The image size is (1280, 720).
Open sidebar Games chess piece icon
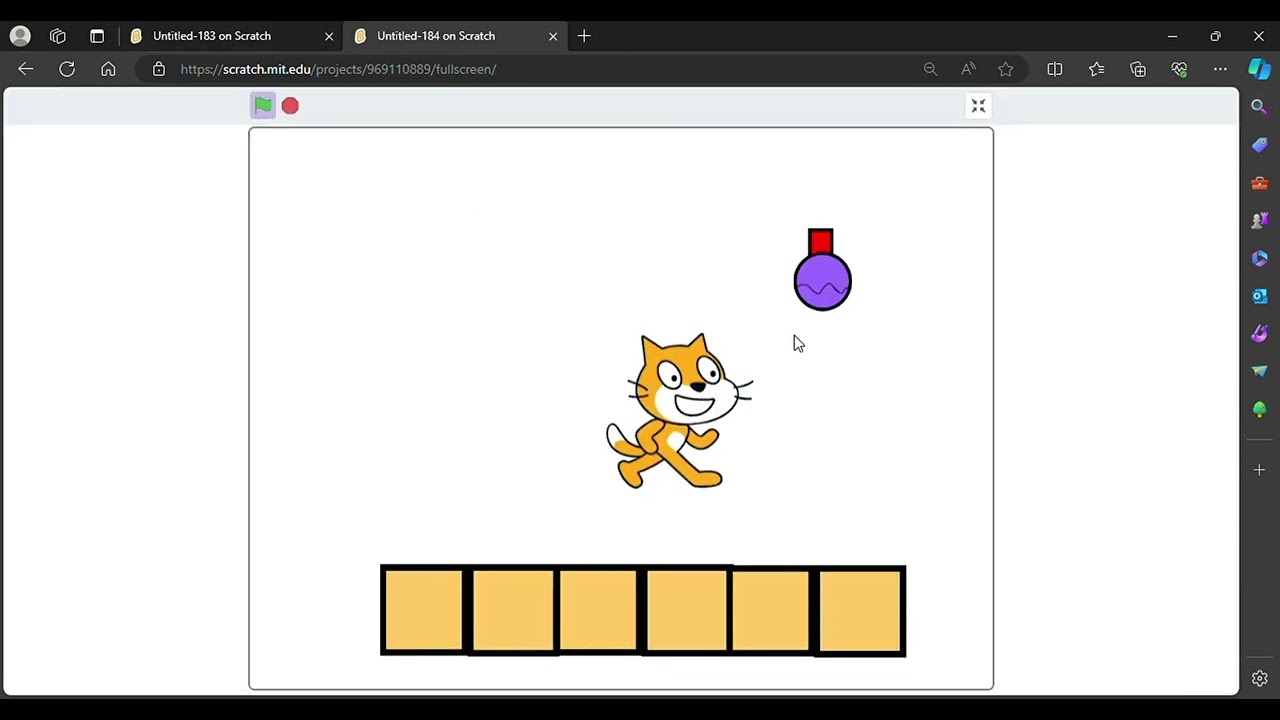tap(1259, 220)
